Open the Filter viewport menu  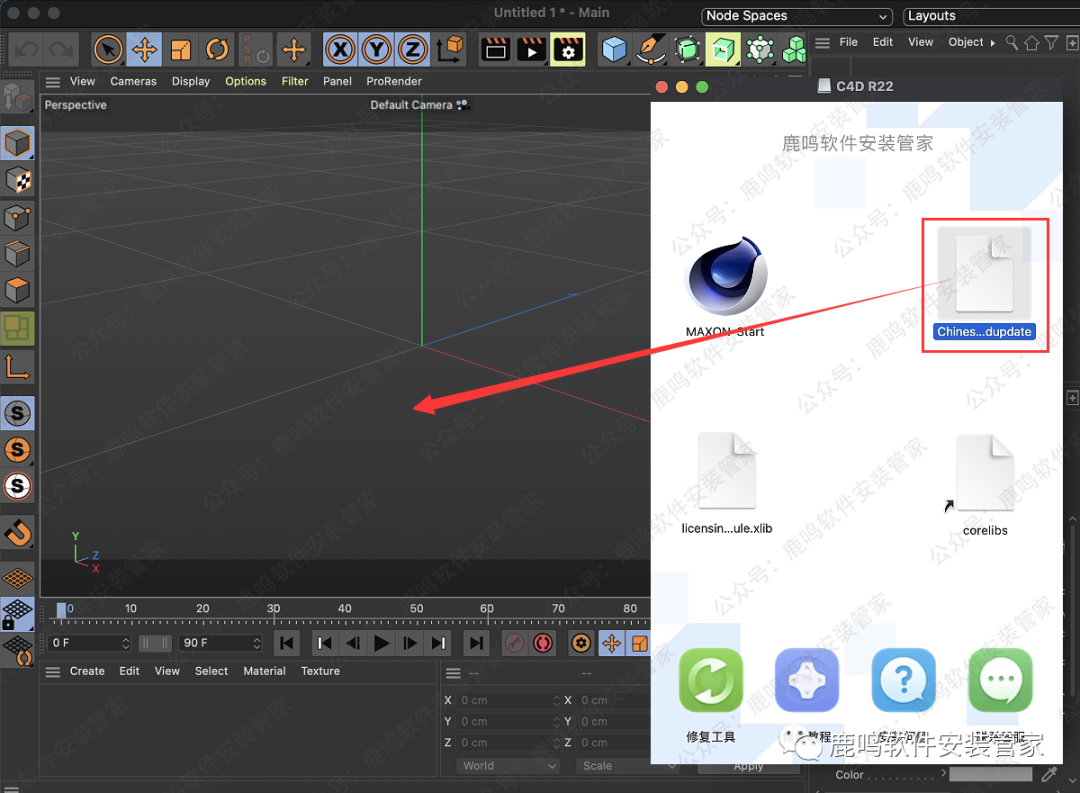pyautogui.click(x=295, y=81)
